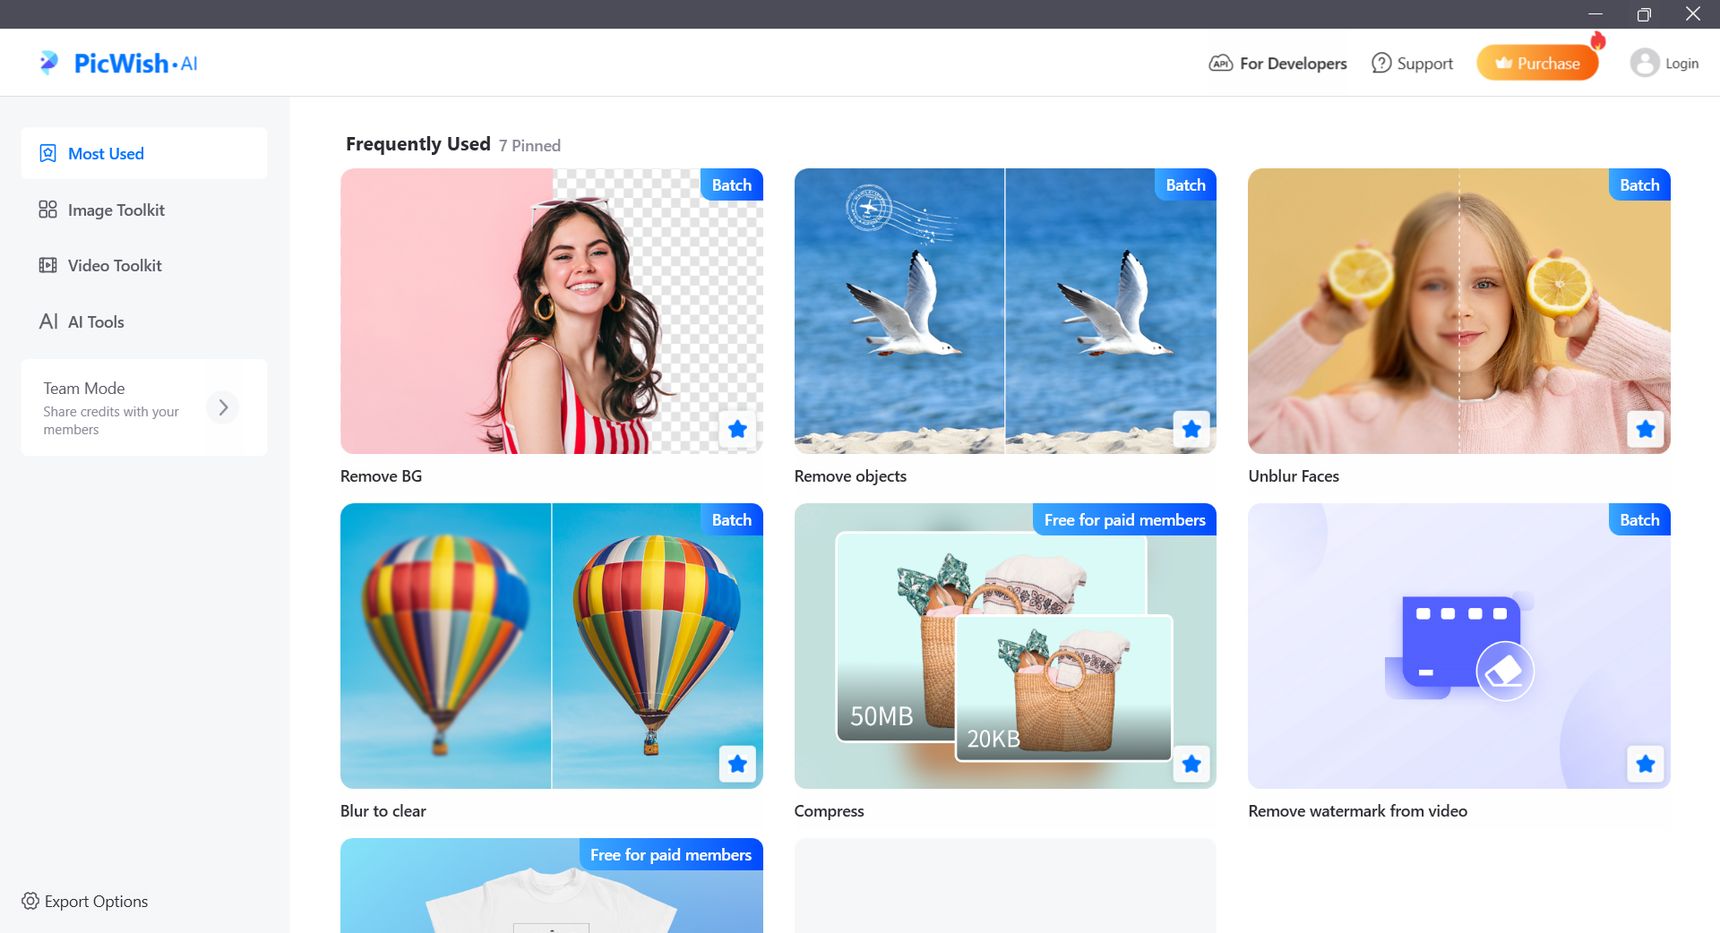Click the Most Used sidebar icon
1720x933 pixels.
tap(48, 153)
